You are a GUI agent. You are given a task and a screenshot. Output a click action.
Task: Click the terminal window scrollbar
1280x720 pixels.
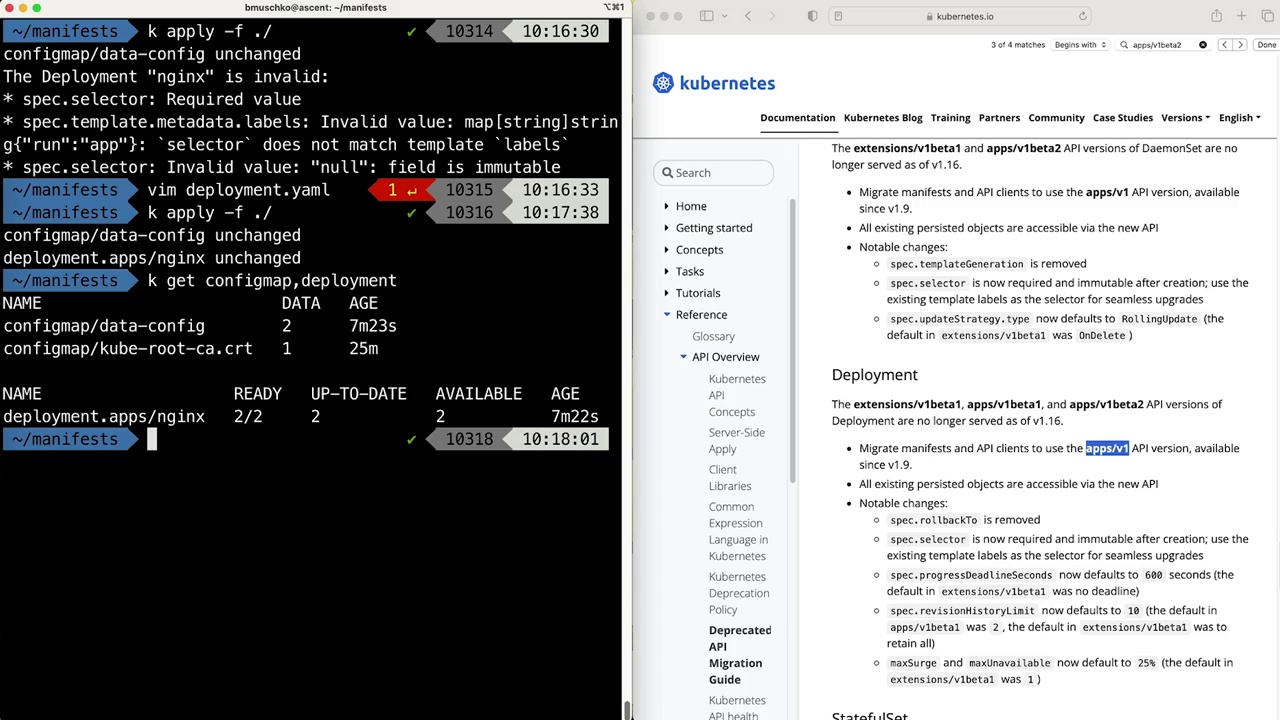[x=626, y=709]
